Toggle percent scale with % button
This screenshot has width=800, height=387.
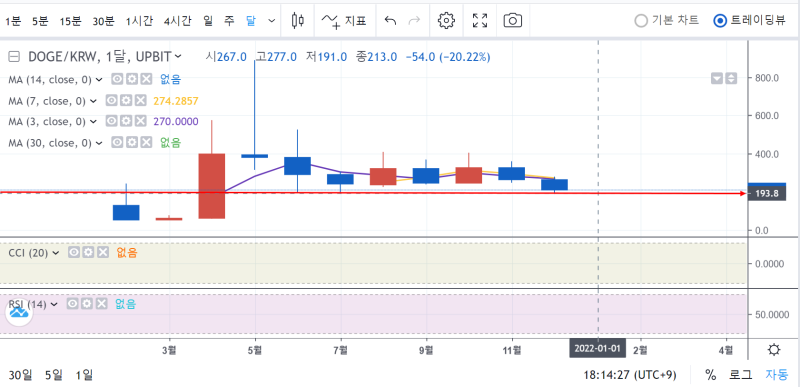point(710,375)
